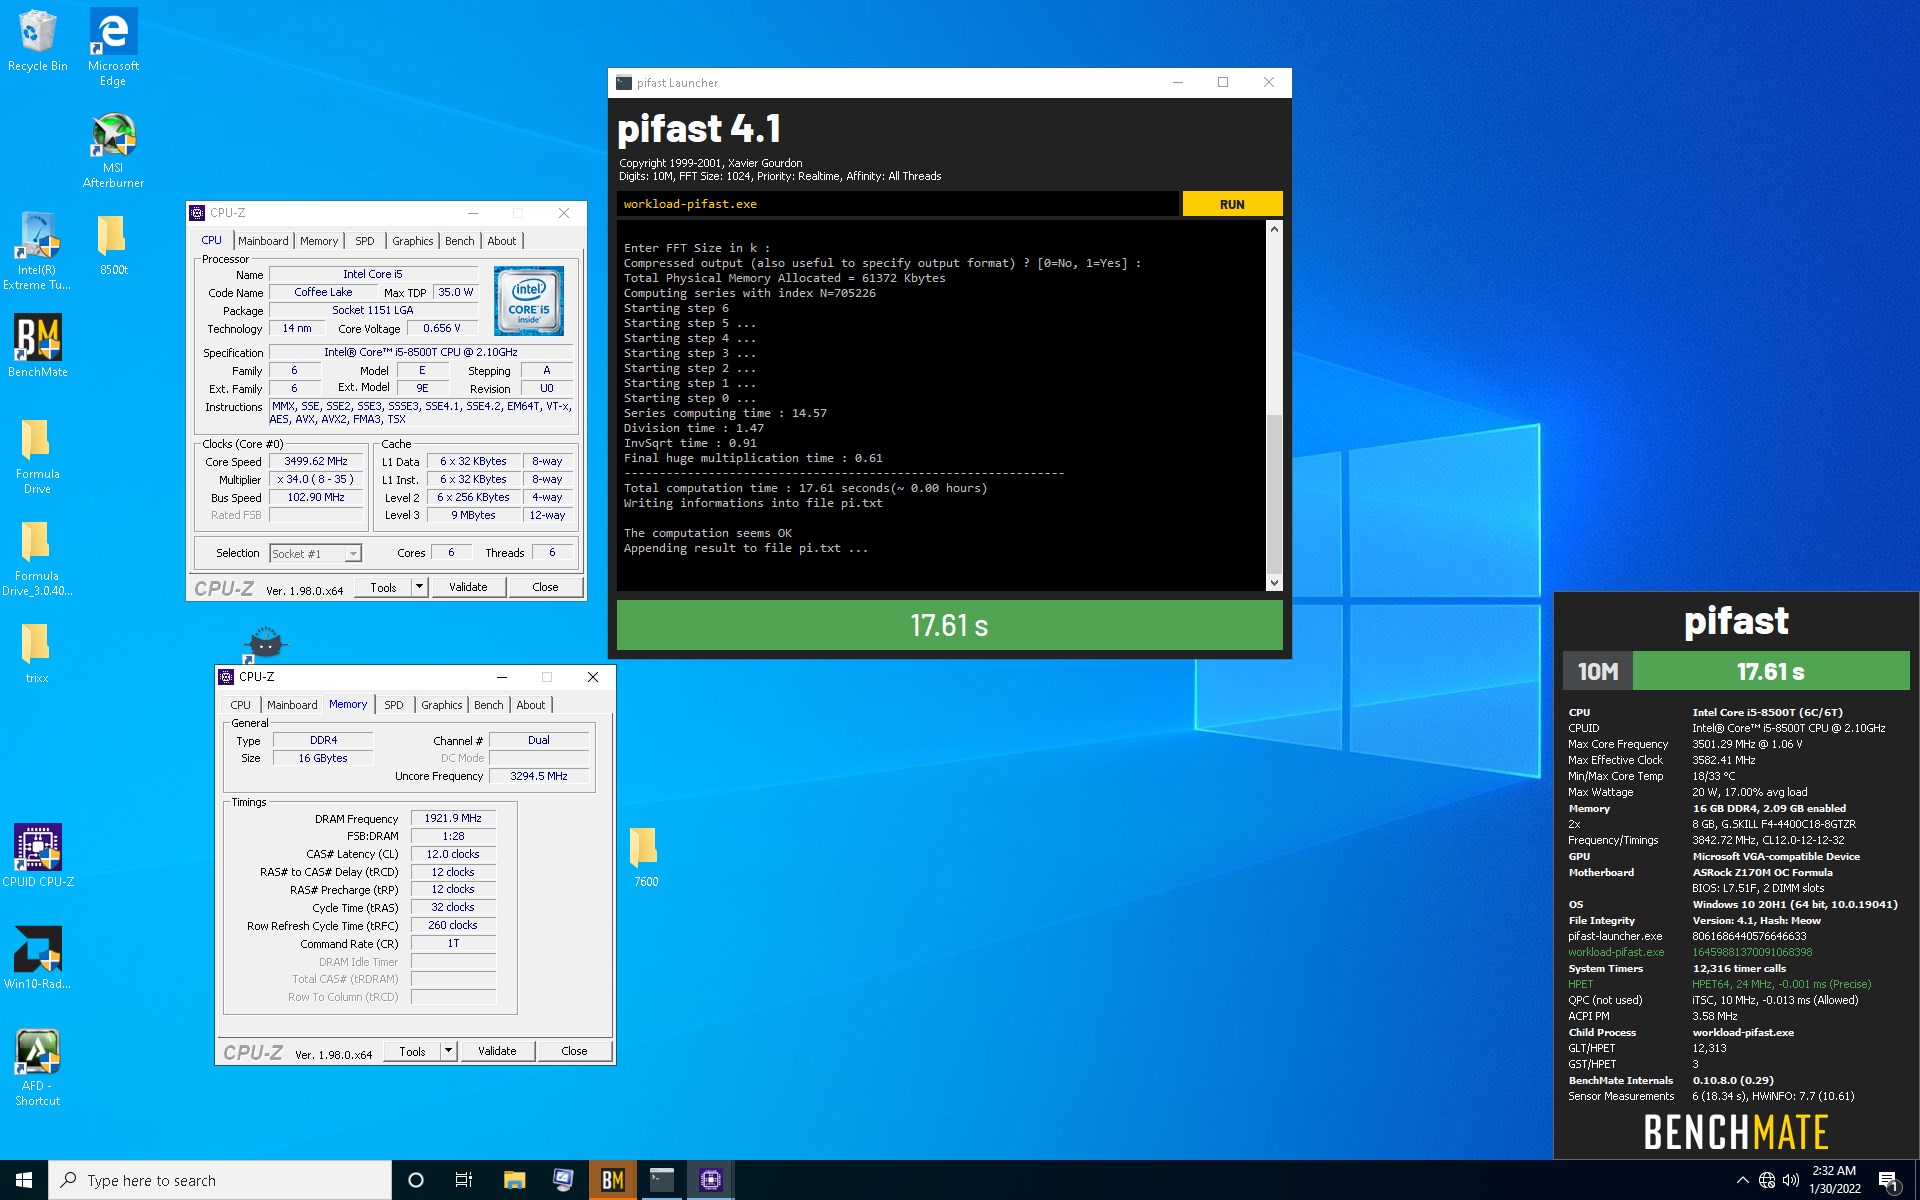Click Core Speed value 3499.62 MHz
Viewport: 1920px width, 1200px height.
click(316, 461)
